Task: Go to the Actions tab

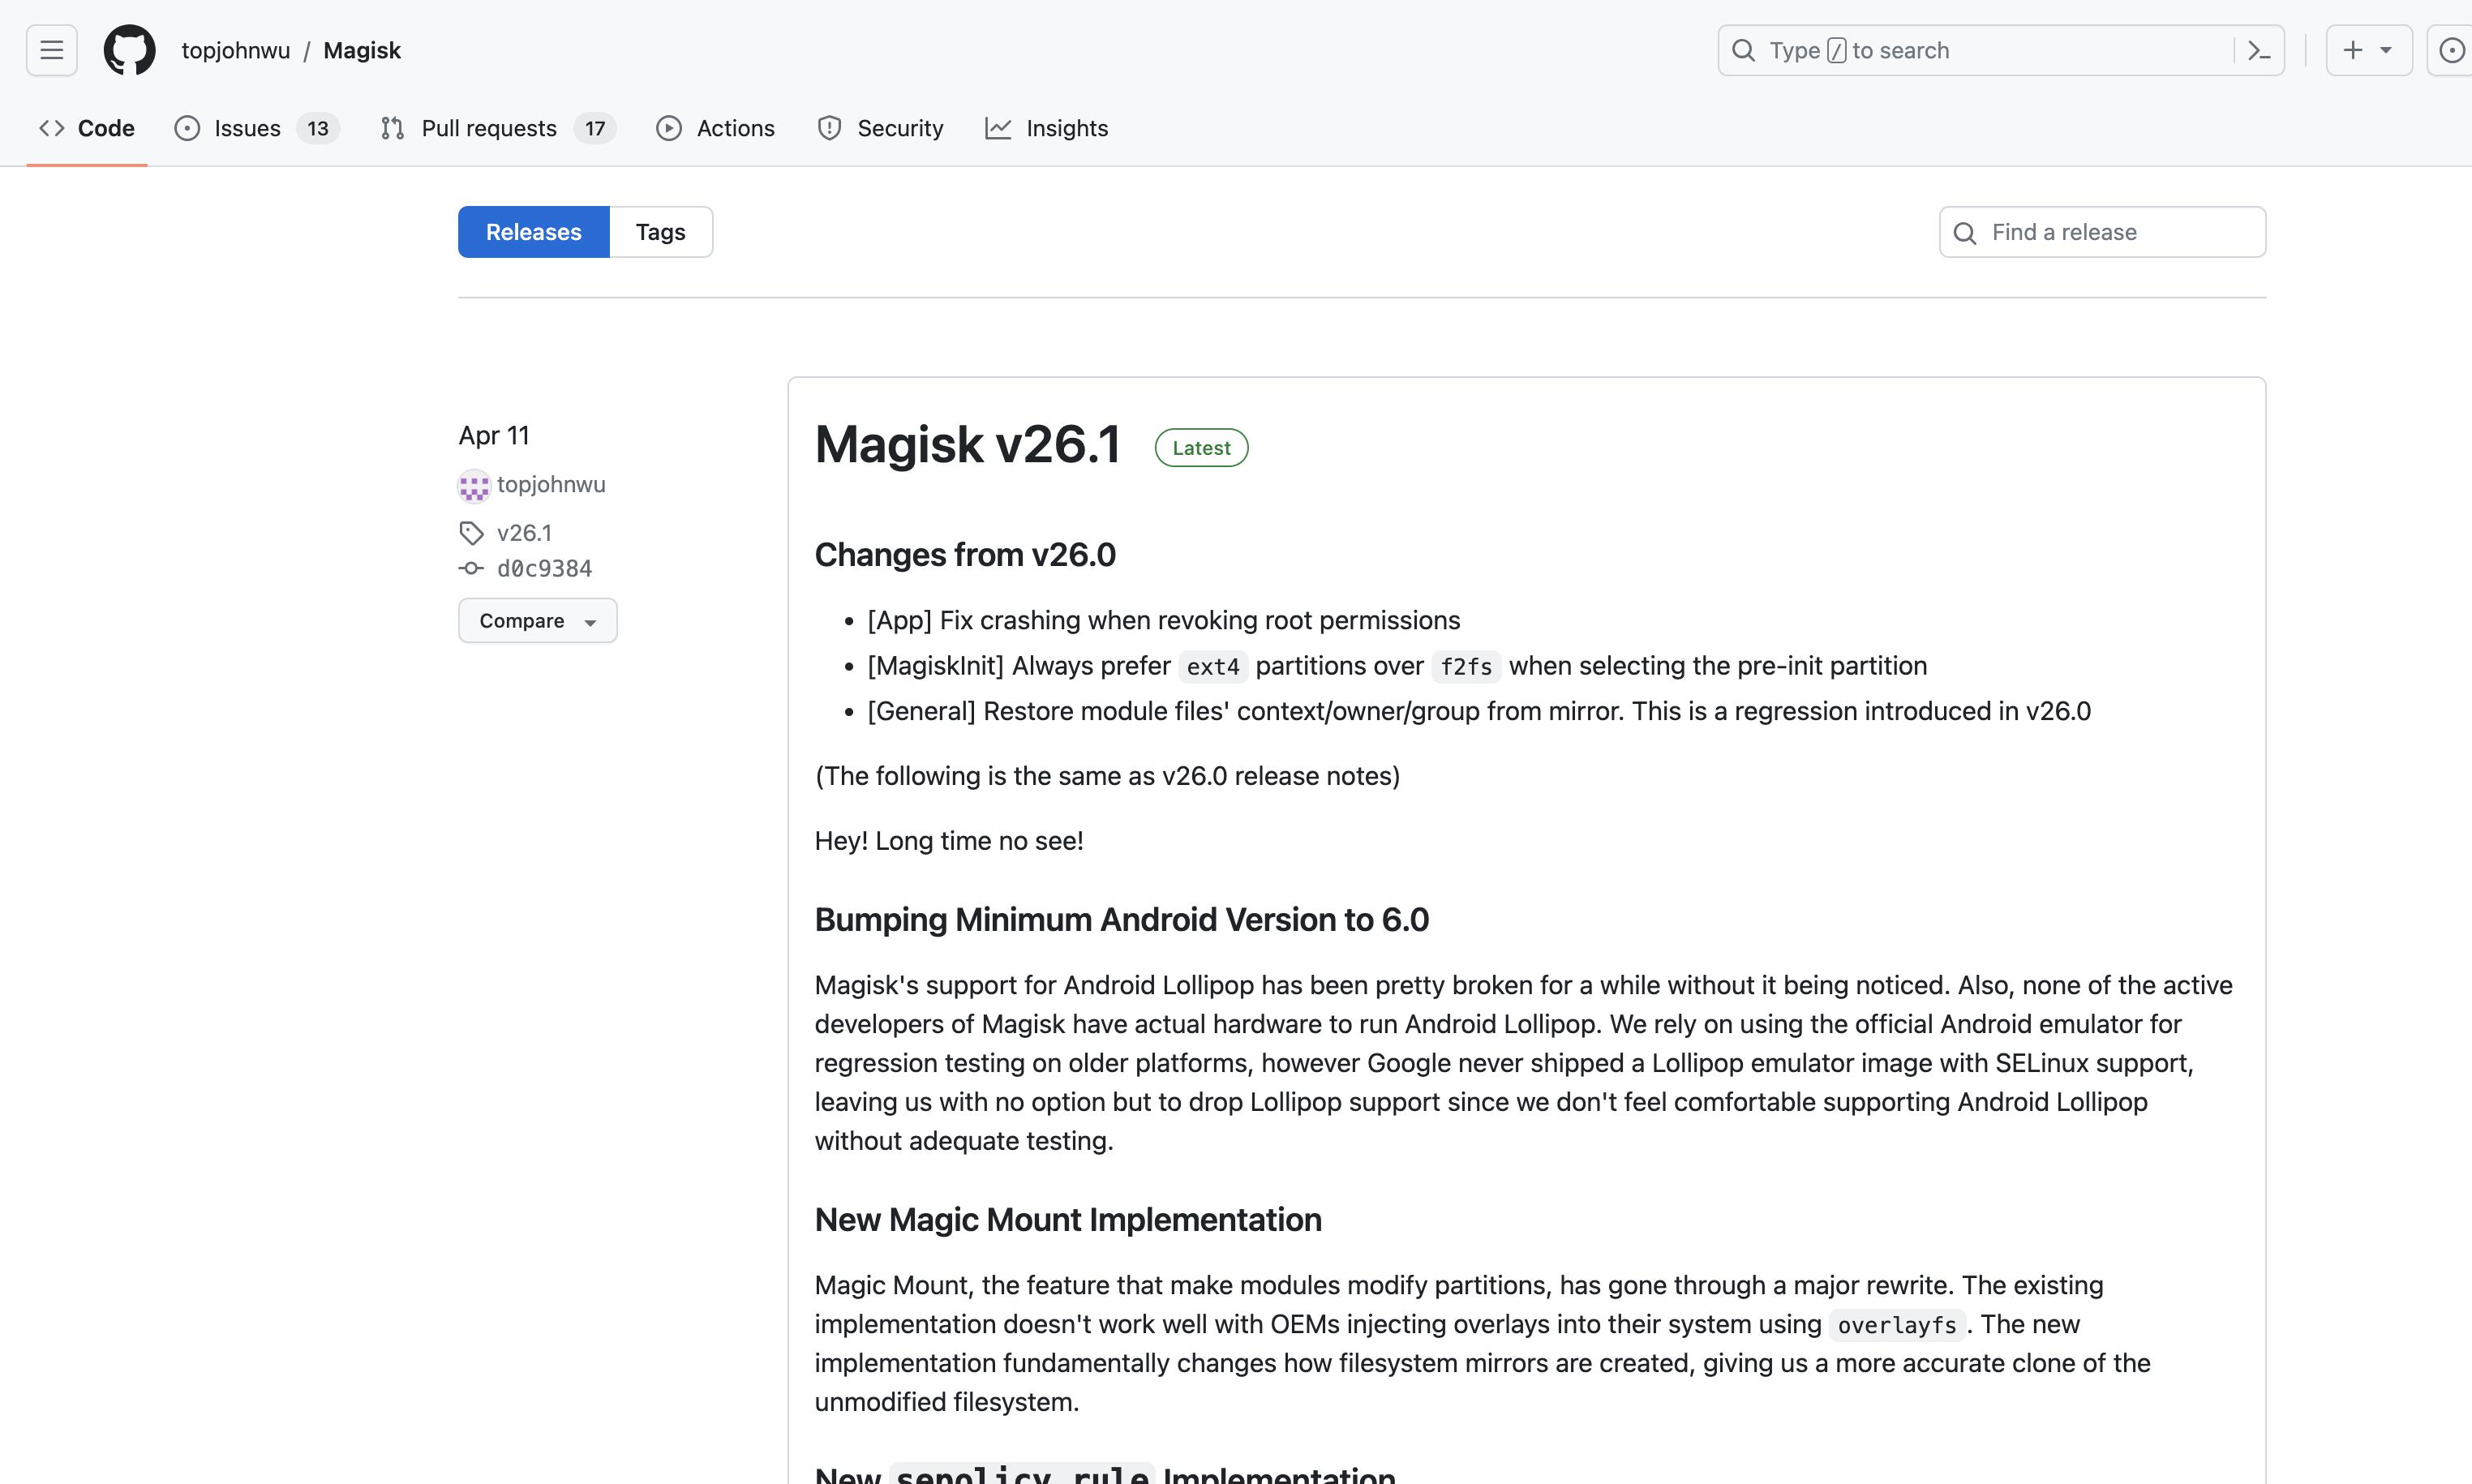Action: [735, 128]
